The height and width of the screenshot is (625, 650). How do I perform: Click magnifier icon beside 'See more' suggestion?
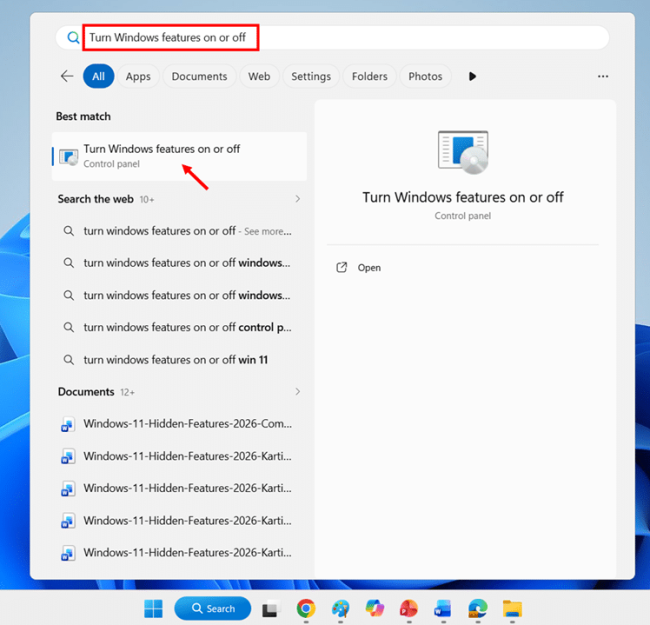(68, 231)
